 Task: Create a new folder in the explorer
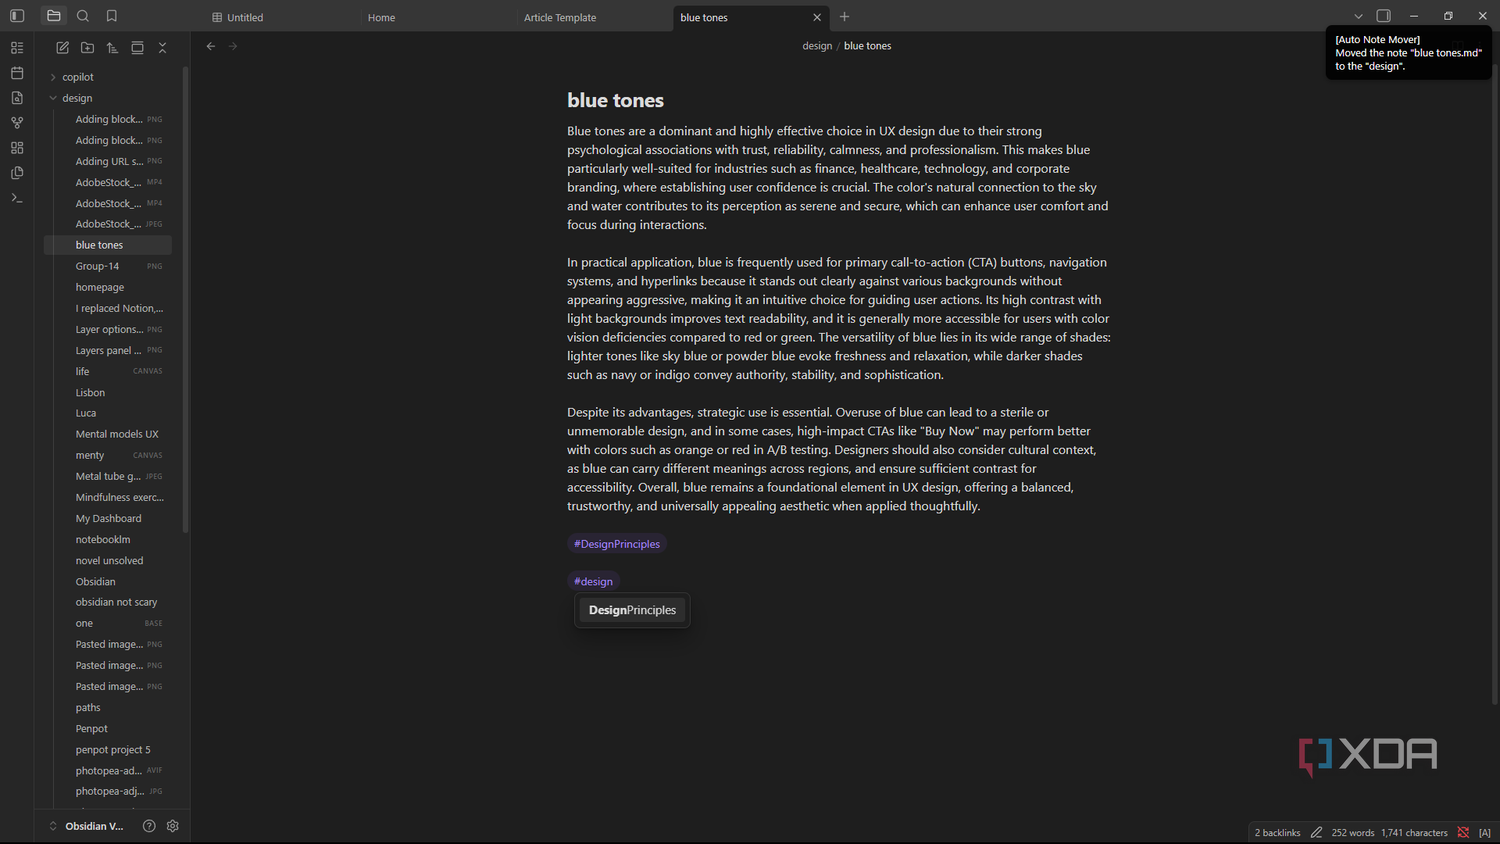[88, 48]
